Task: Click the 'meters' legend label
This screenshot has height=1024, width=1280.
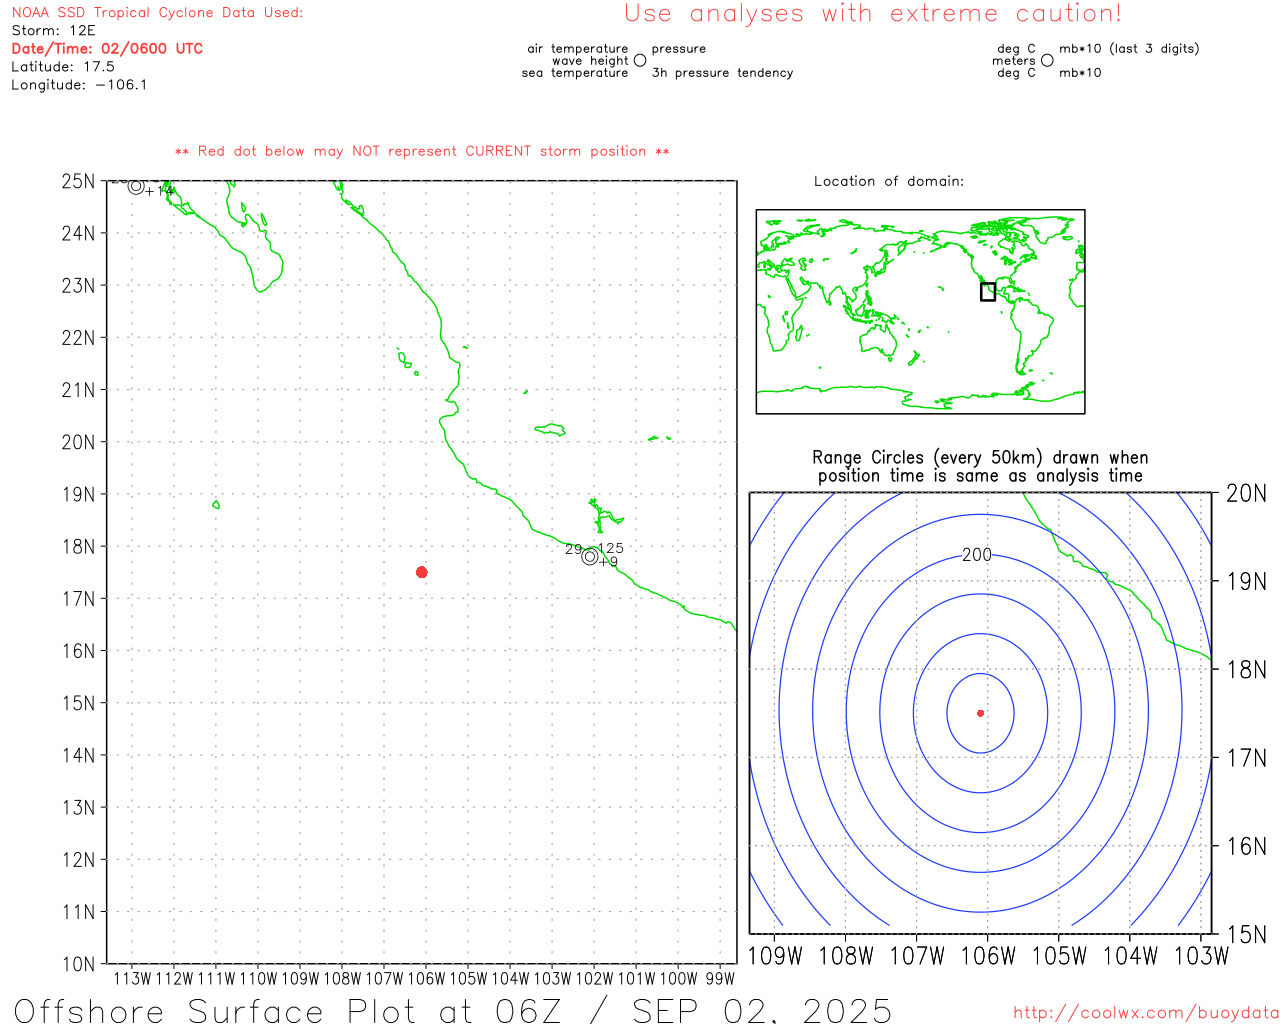Action: tap(1014, 60)
